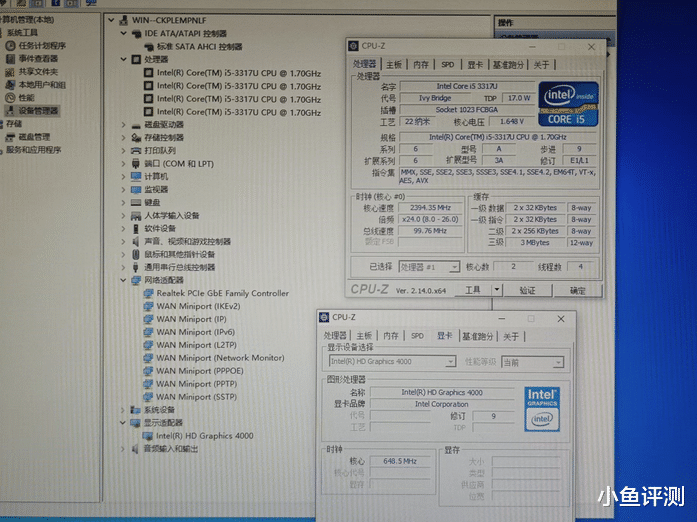The height and width of the screenshot is (522, 697).
Task: Switch to 显卡 tab in upper CPU-Z
Action: click(x=475, y=65)
